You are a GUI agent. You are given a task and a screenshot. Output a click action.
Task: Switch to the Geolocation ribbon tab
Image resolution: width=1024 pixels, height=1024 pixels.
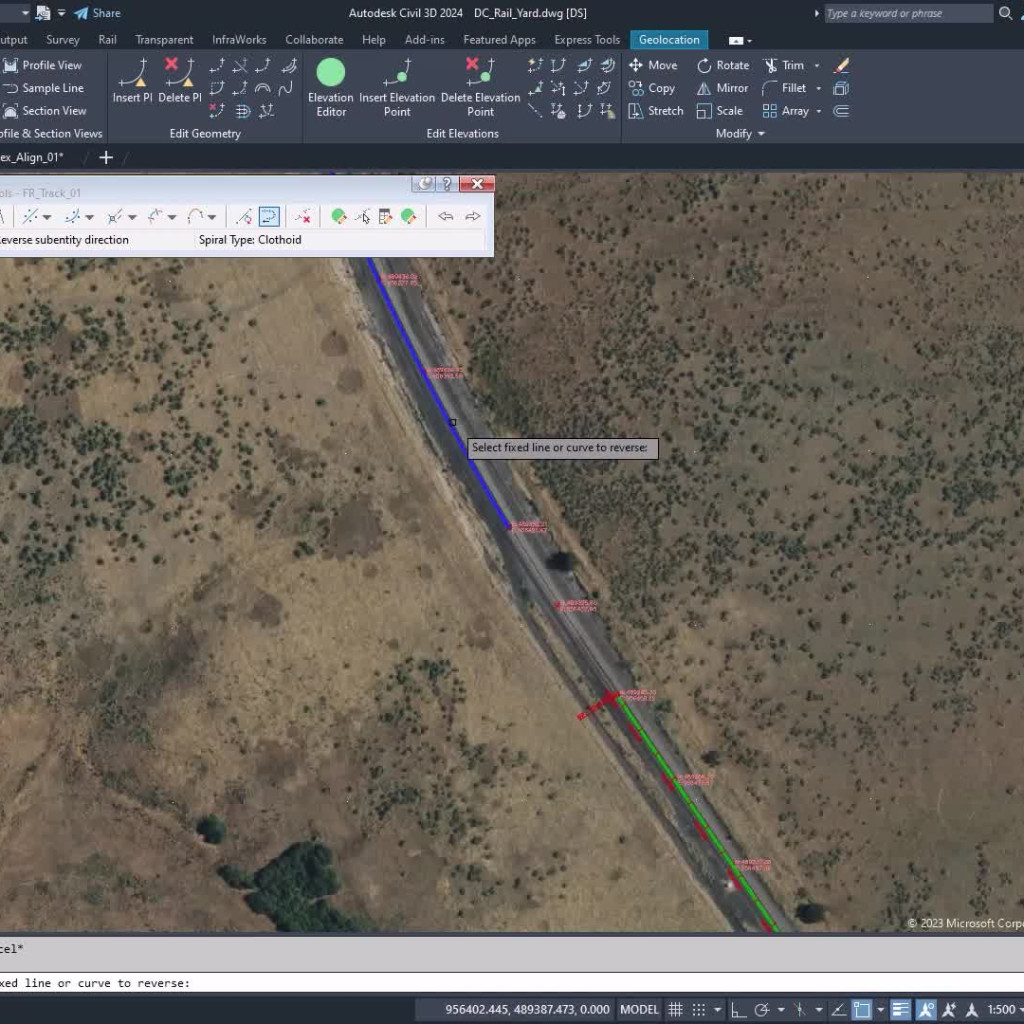tap(668, 40)
